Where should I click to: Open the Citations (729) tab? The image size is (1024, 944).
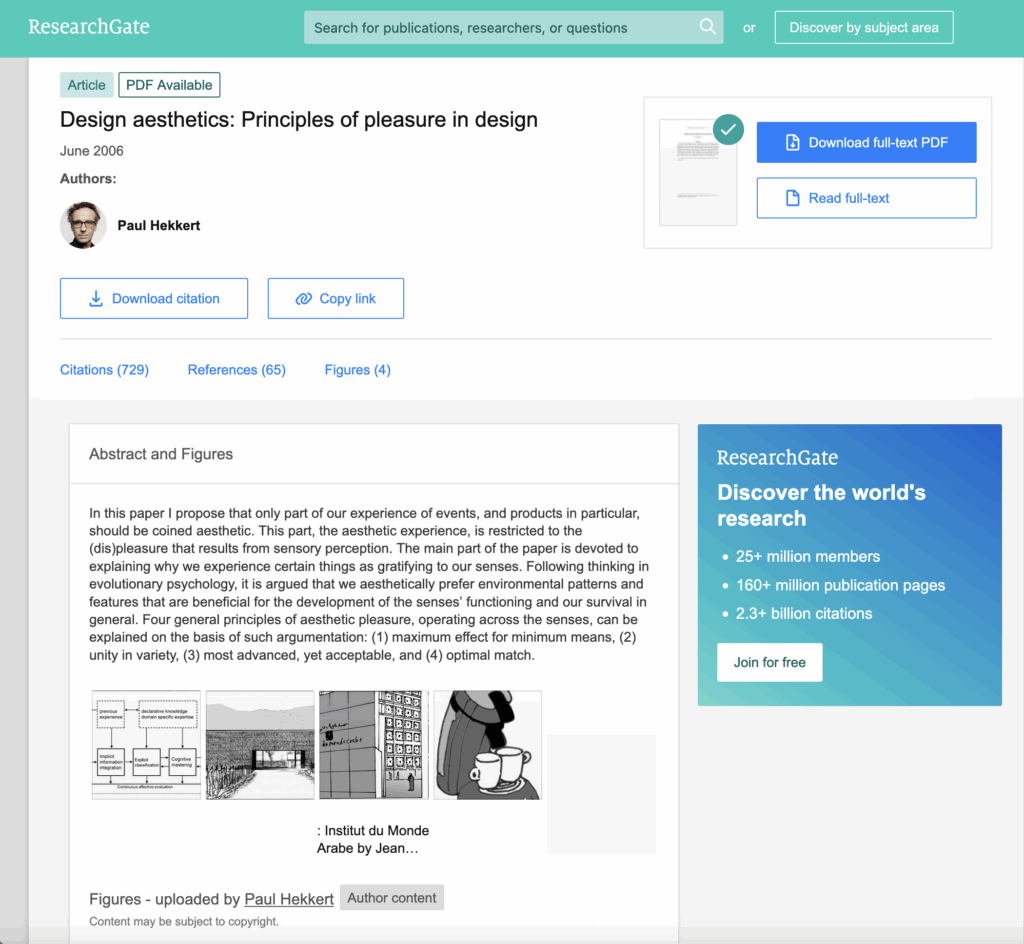point(104,370)
